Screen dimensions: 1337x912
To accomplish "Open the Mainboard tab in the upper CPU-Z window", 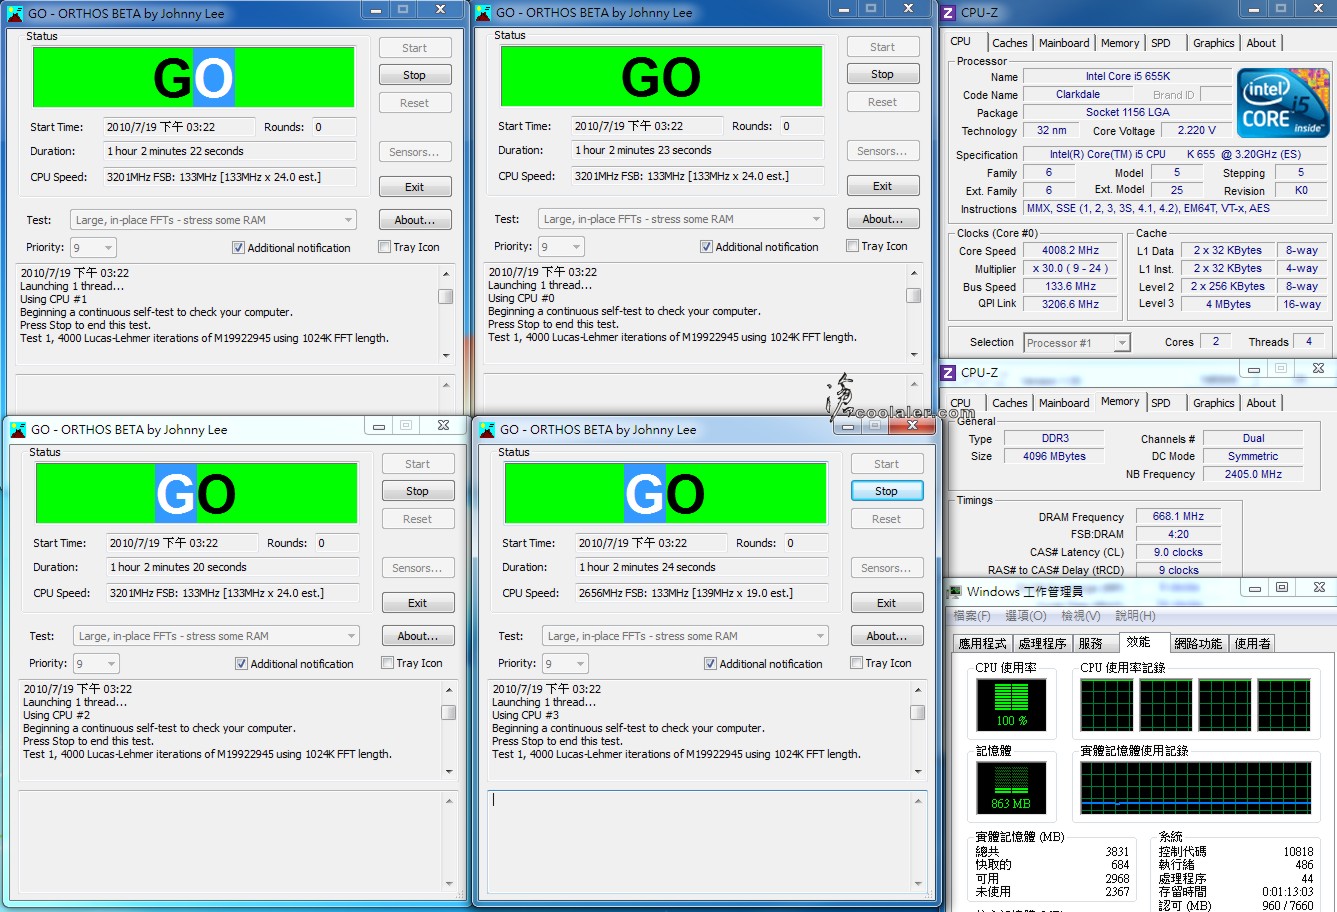I will click(1064, 43).
